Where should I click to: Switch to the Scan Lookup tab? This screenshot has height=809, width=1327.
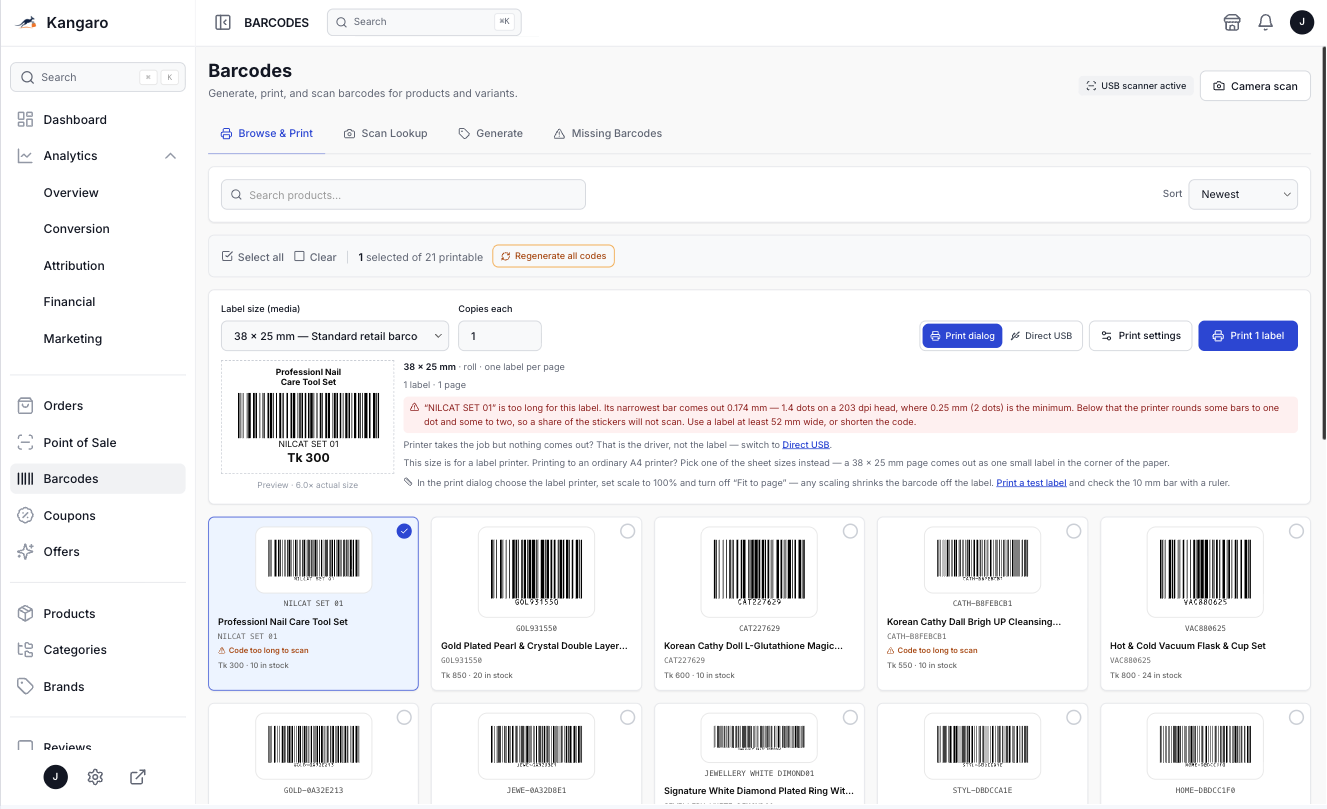tap(385, 133)
